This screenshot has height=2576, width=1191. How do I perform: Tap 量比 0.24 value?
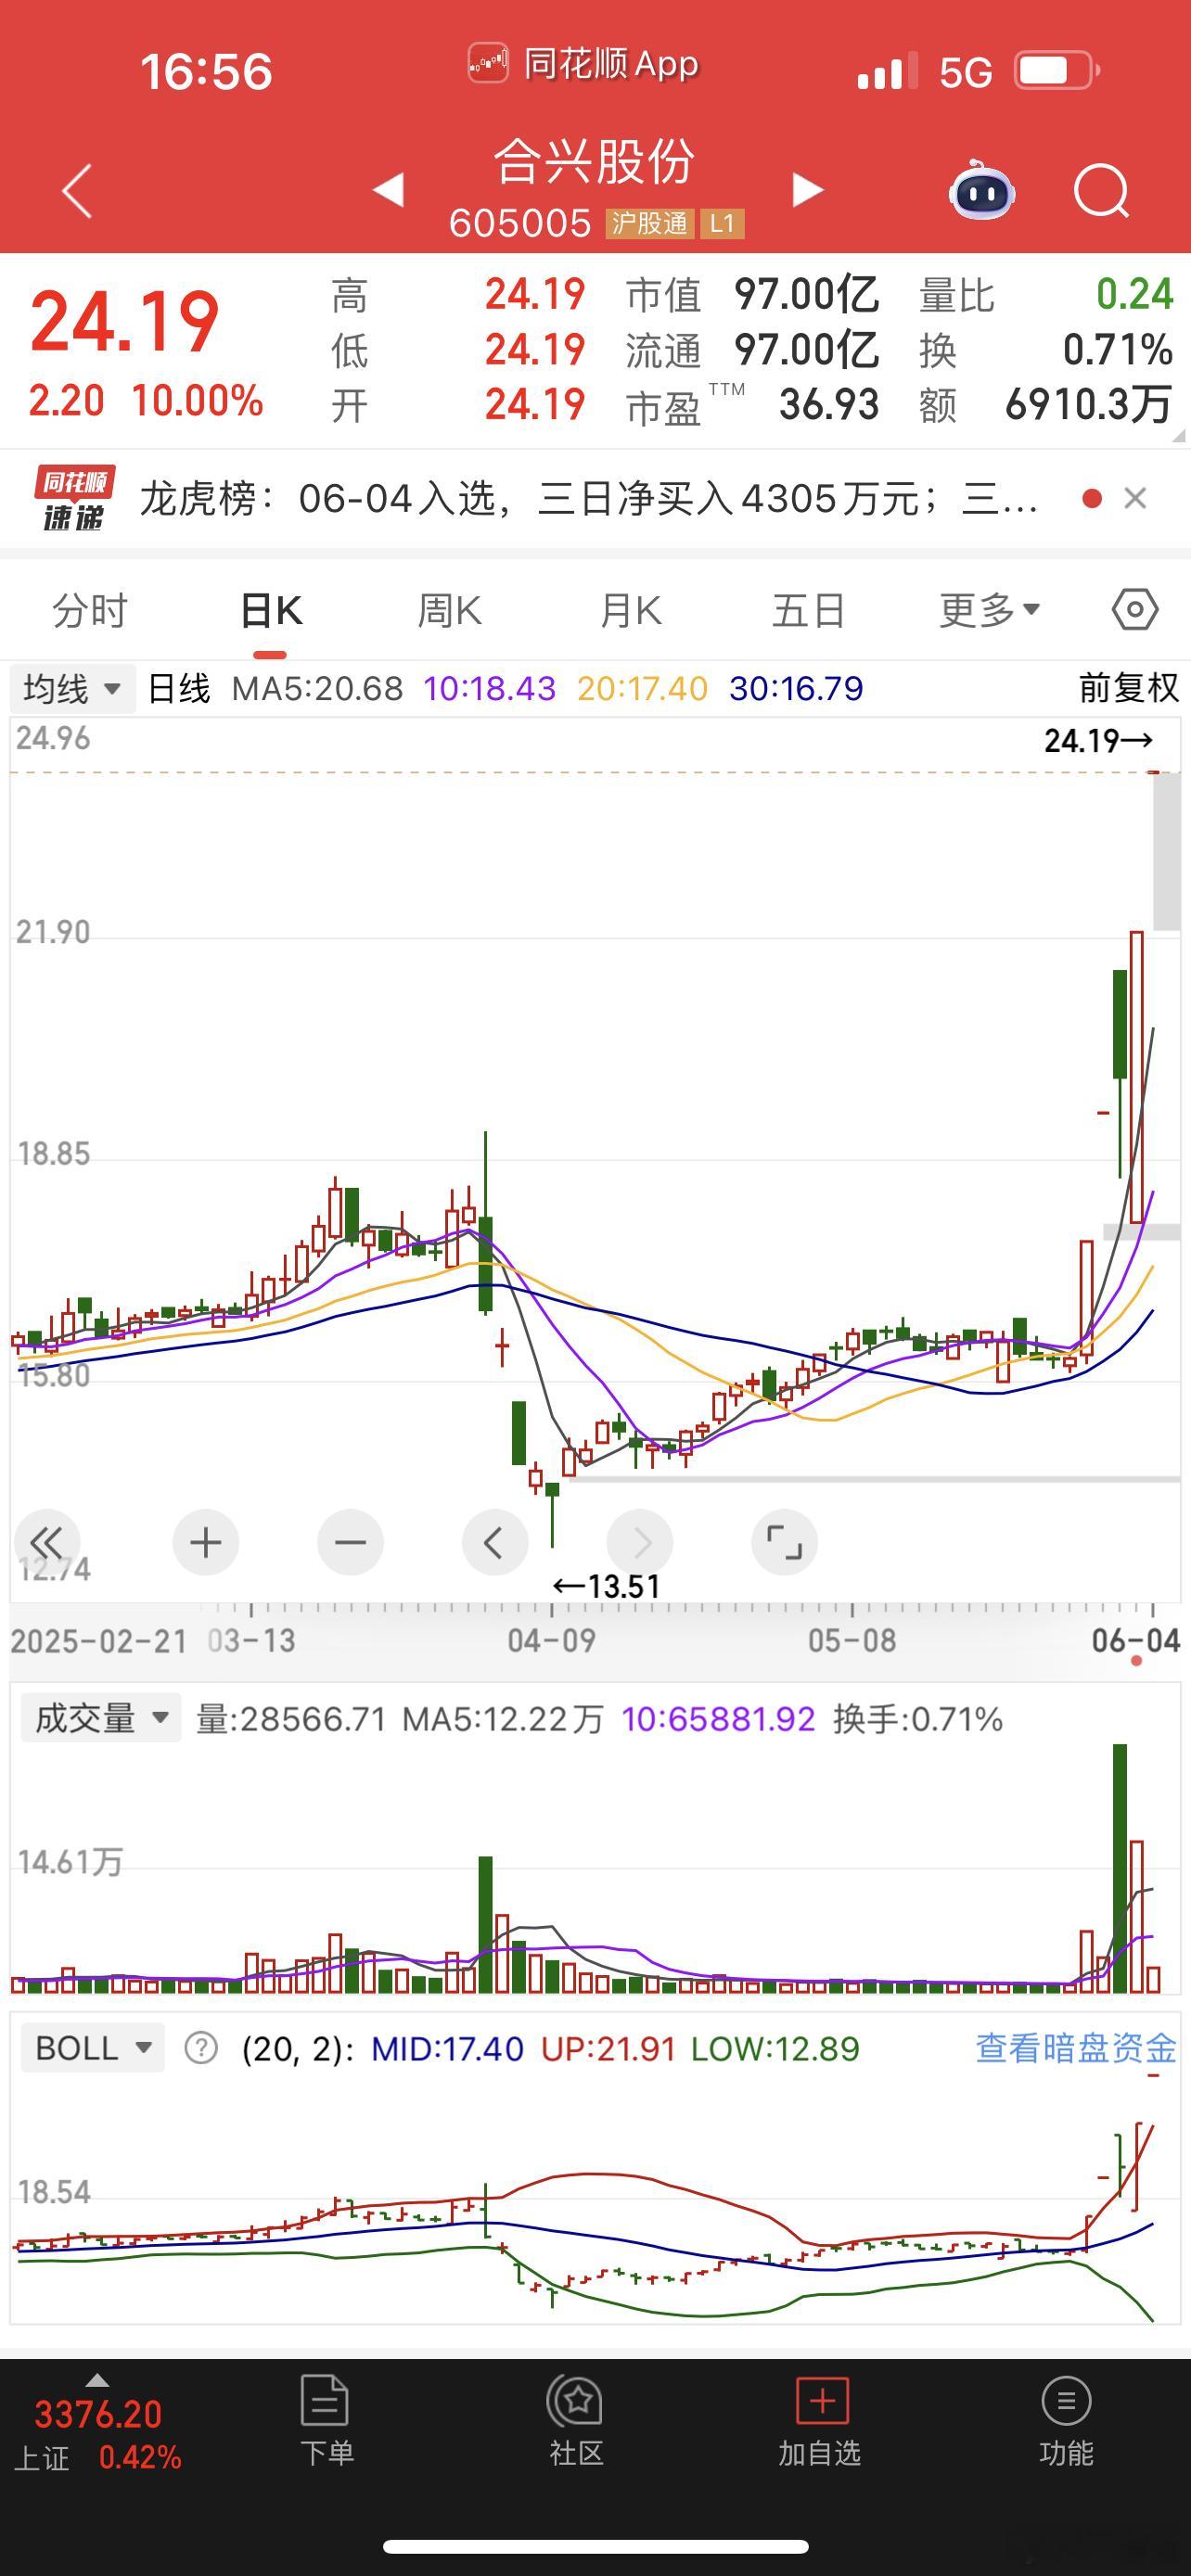tap(1134, 294)
